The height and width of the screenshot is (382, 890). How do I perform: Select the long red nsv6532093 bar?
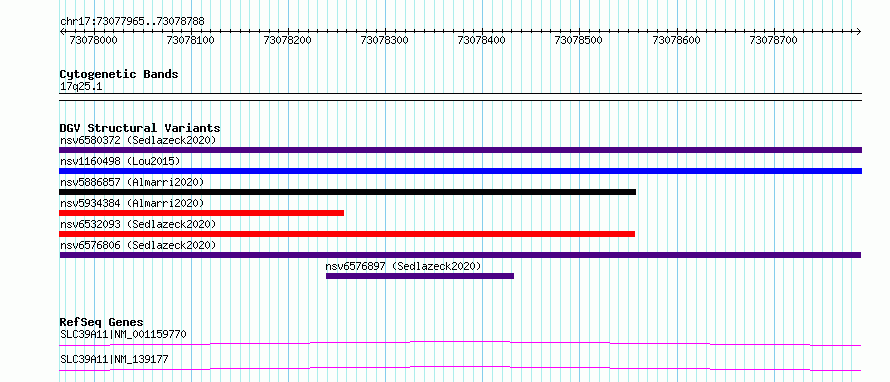click(347, 234)
